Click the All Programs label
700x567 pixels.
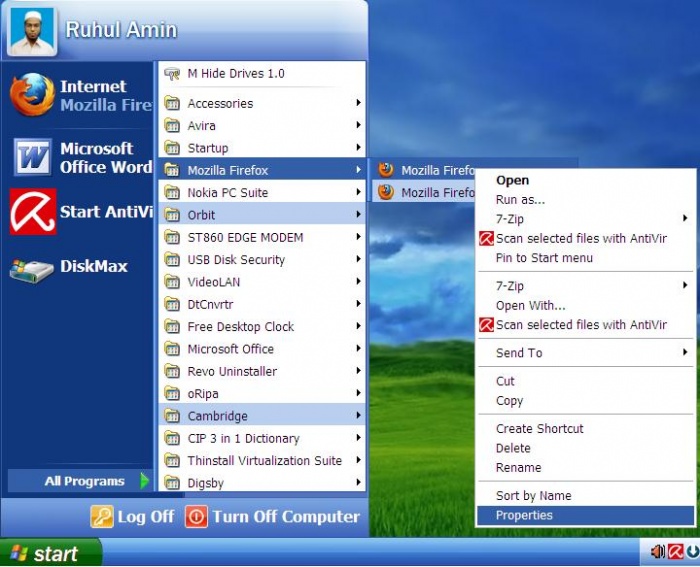[x=84, y=481]
